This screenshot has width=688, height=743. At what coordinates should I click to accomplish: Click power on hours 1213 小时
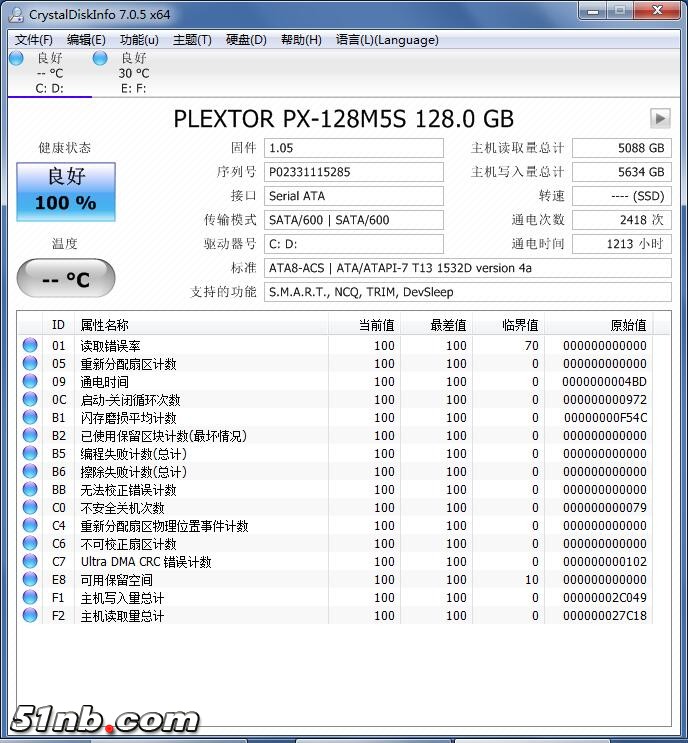pyautogui.click(x=622, y=244)
